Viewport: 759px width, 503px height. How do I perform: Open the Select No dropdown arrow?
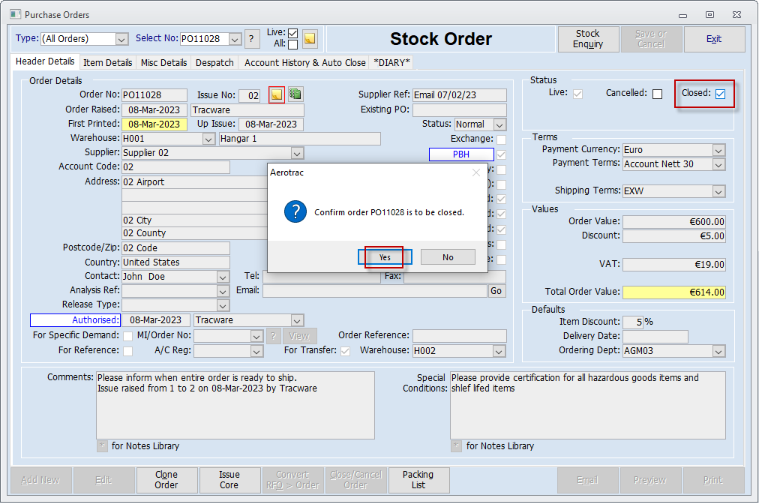pos(235,39)
